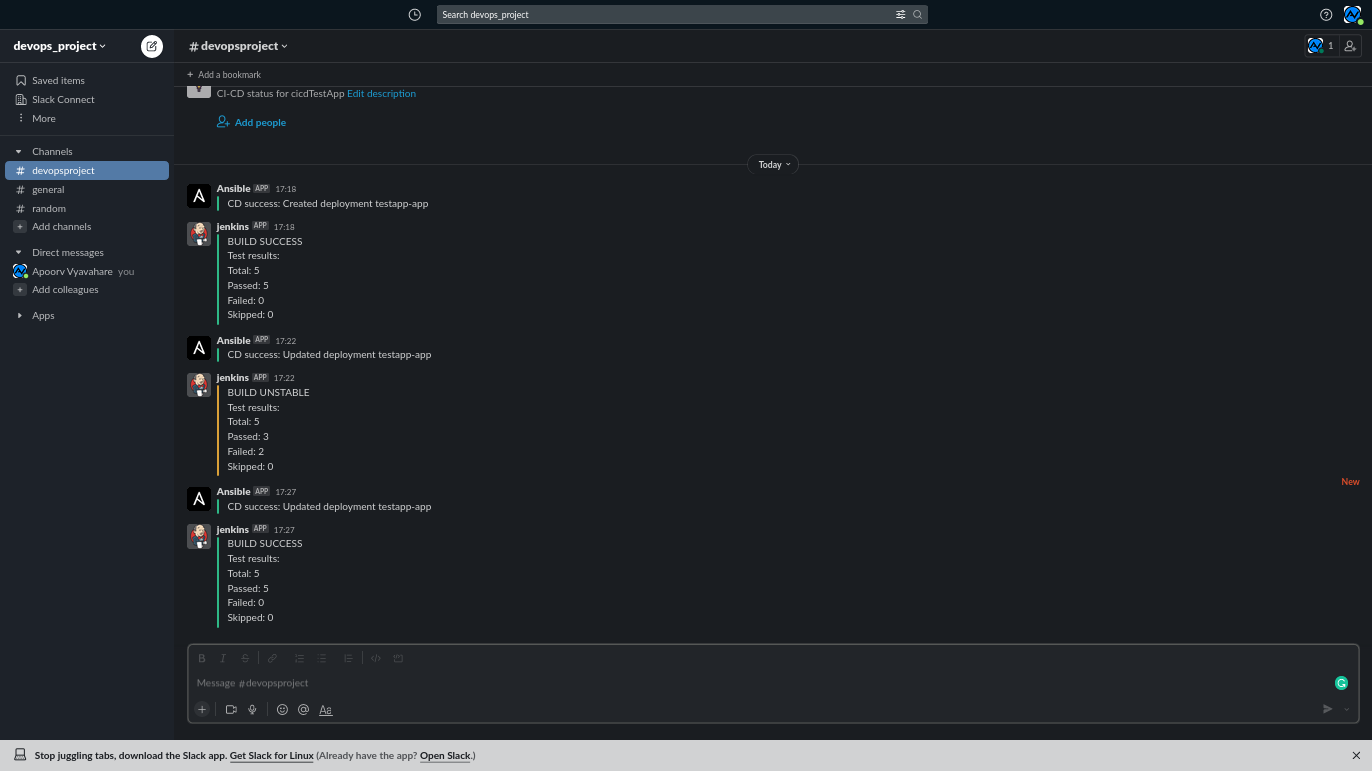Open search filters slider icon
This screenshot has width=1372, height=771.
(901, 14)
